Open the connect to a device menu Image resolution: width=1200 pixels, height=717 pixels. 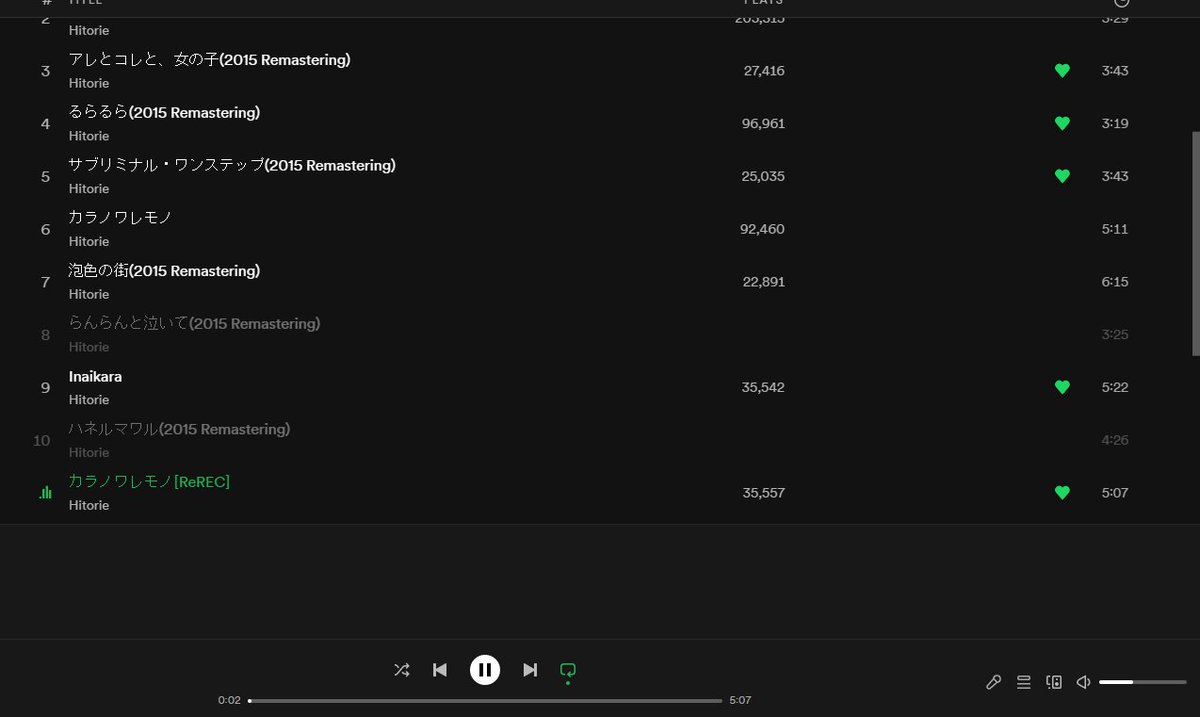coord(1053,682)
